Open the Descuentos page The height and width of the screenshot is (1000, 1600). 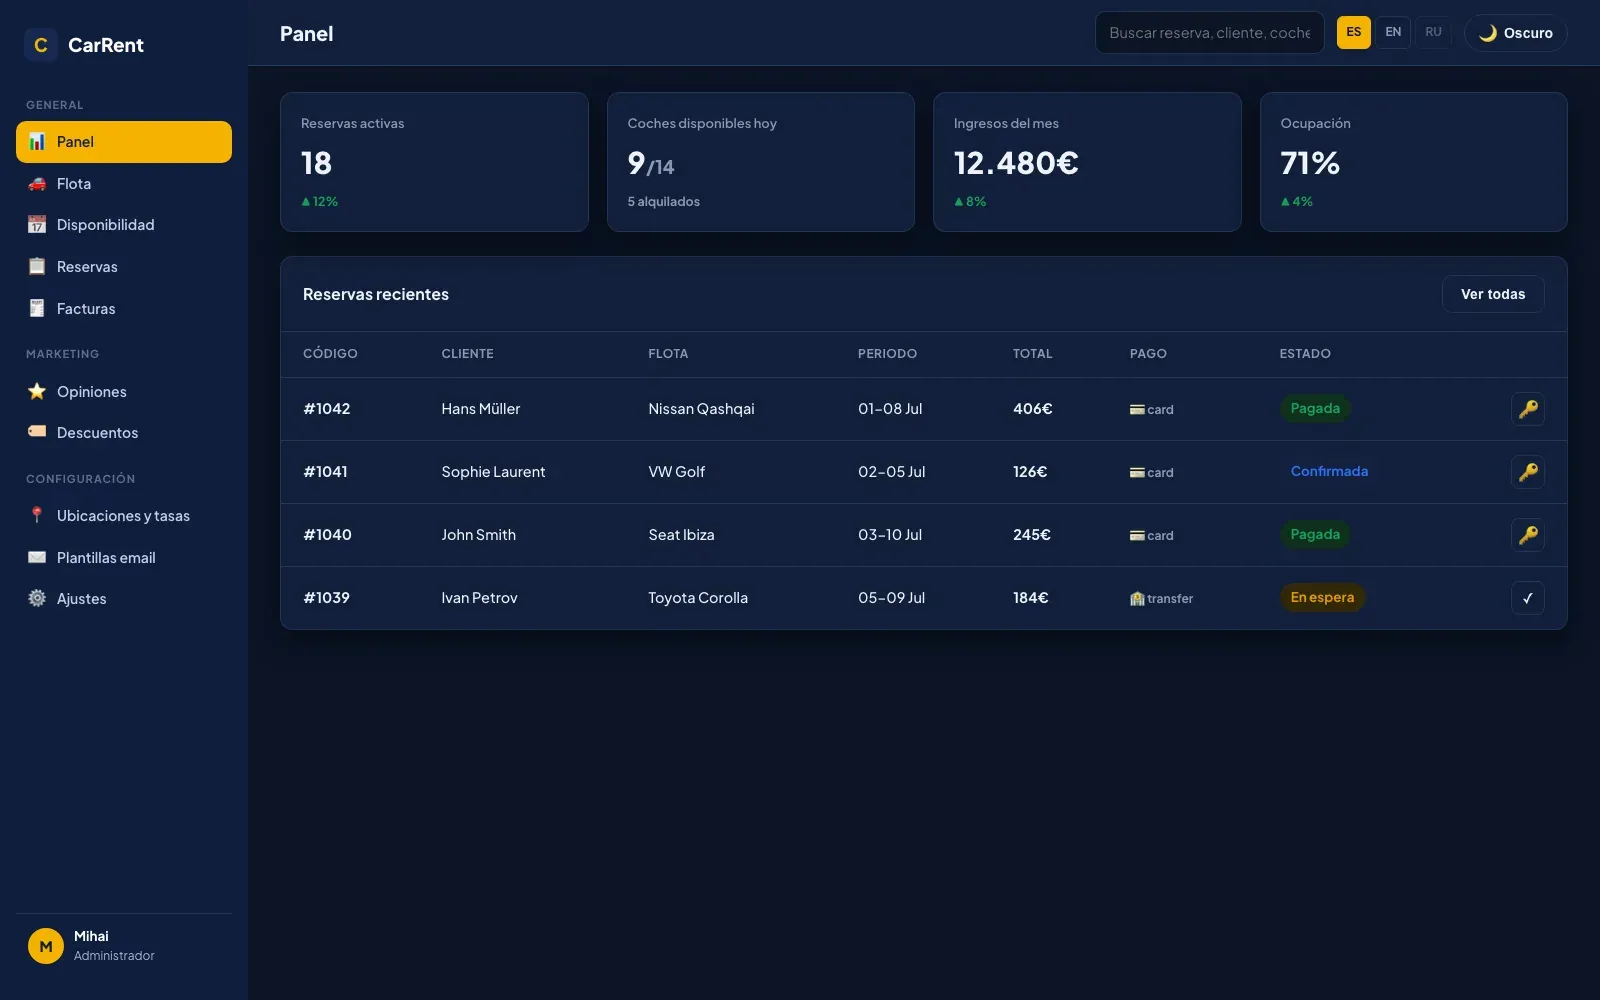[124, 433]
